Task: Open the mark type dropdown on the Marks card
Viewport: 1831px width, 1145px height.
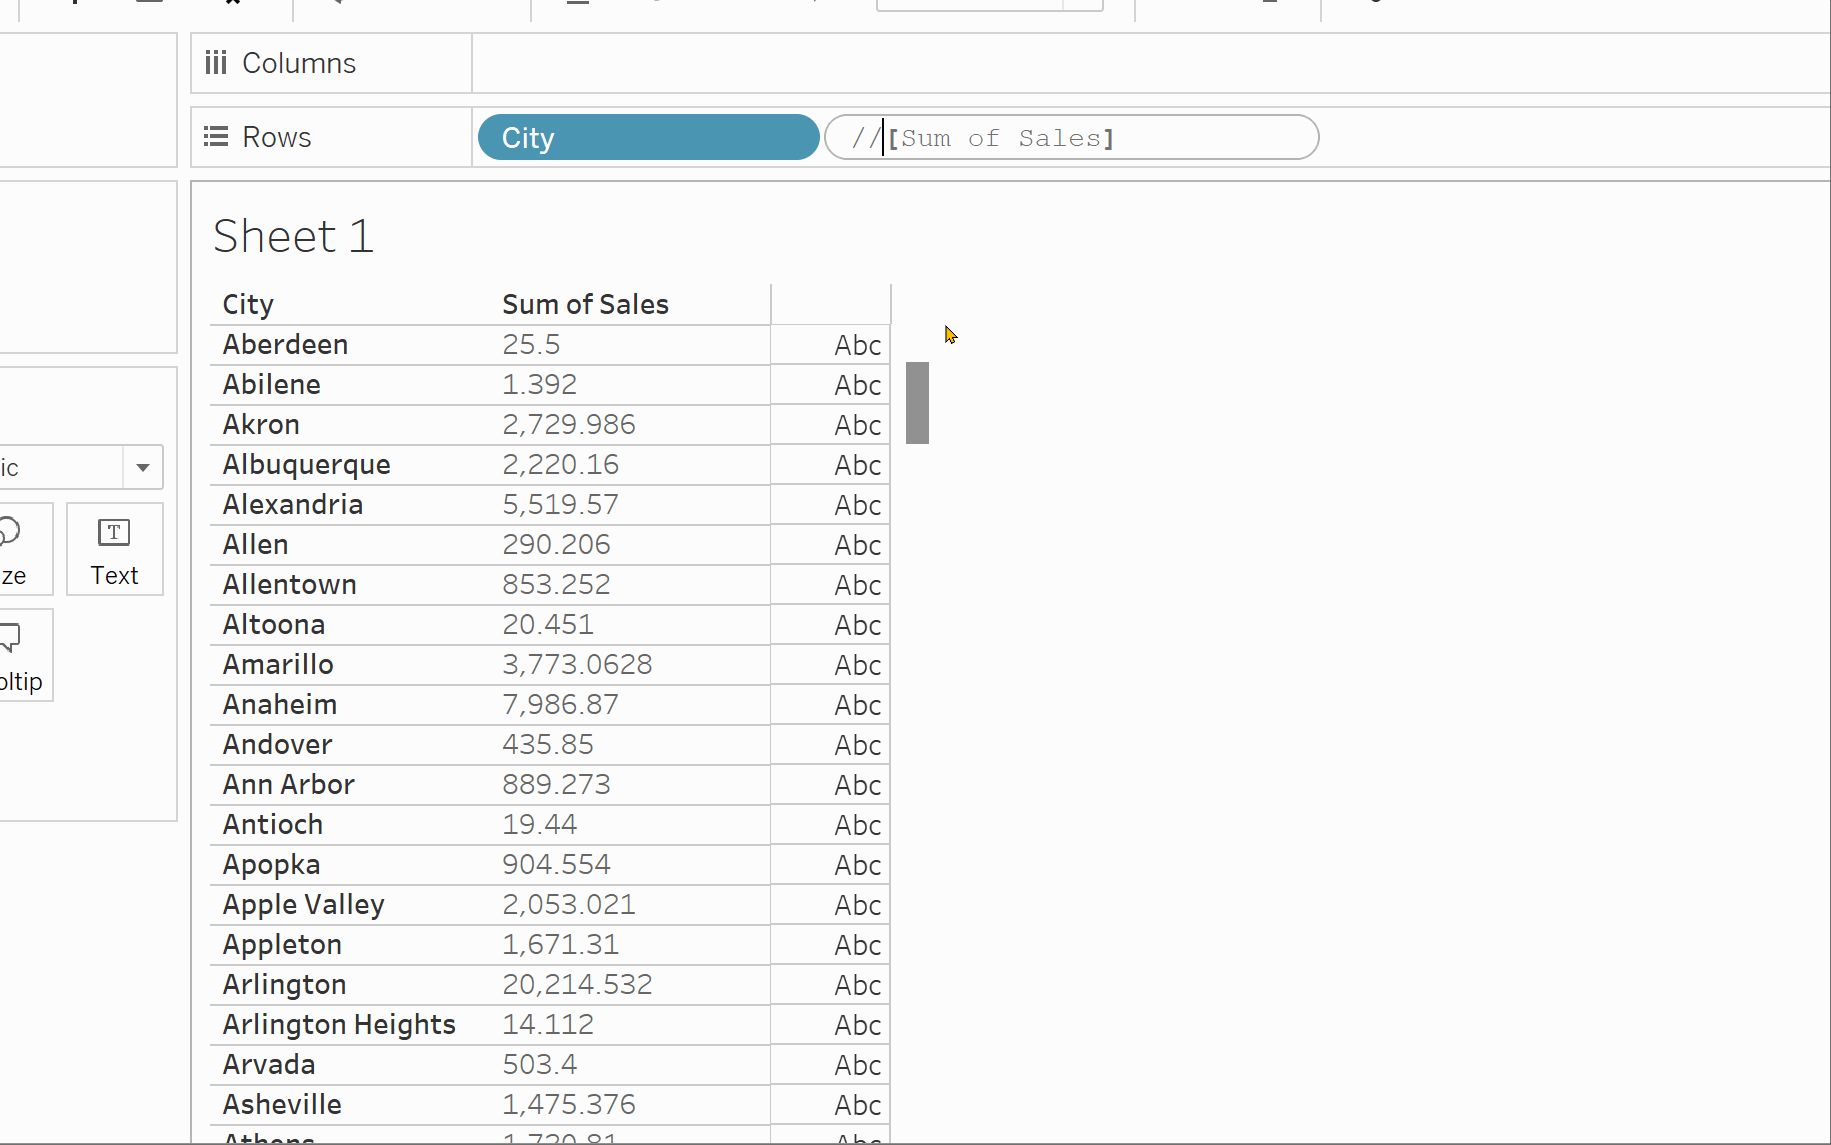Action: (142, 467)
